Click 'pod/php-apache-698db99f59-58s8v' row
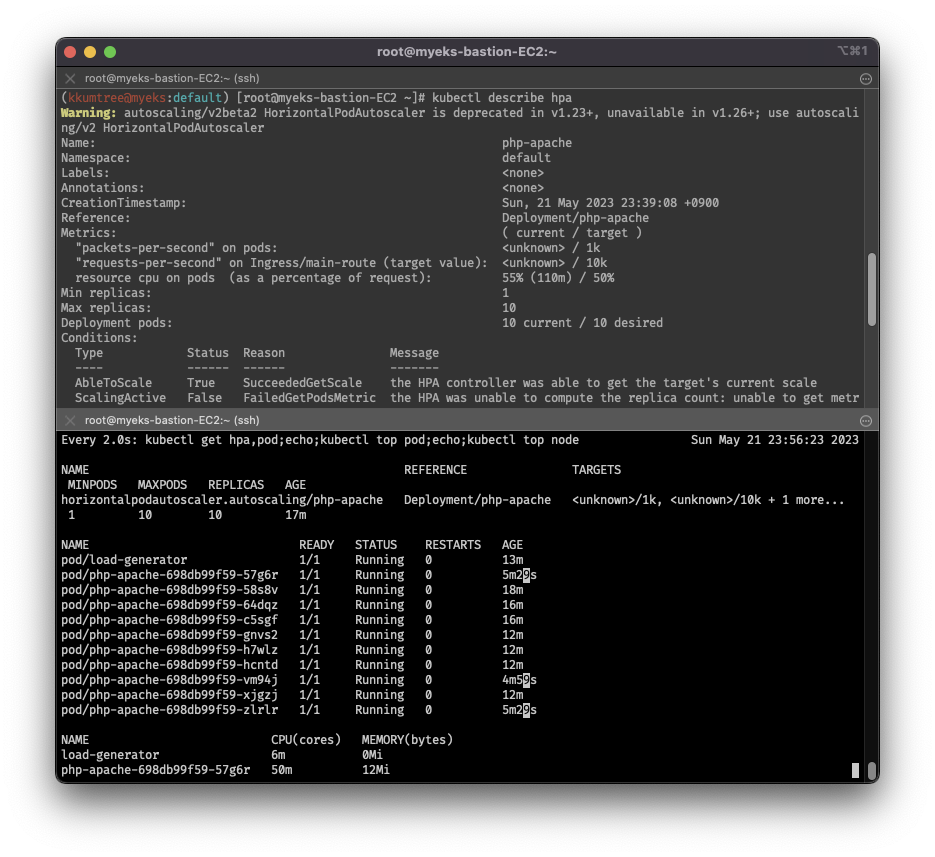935x857 pixels. [x=292, y=590]
